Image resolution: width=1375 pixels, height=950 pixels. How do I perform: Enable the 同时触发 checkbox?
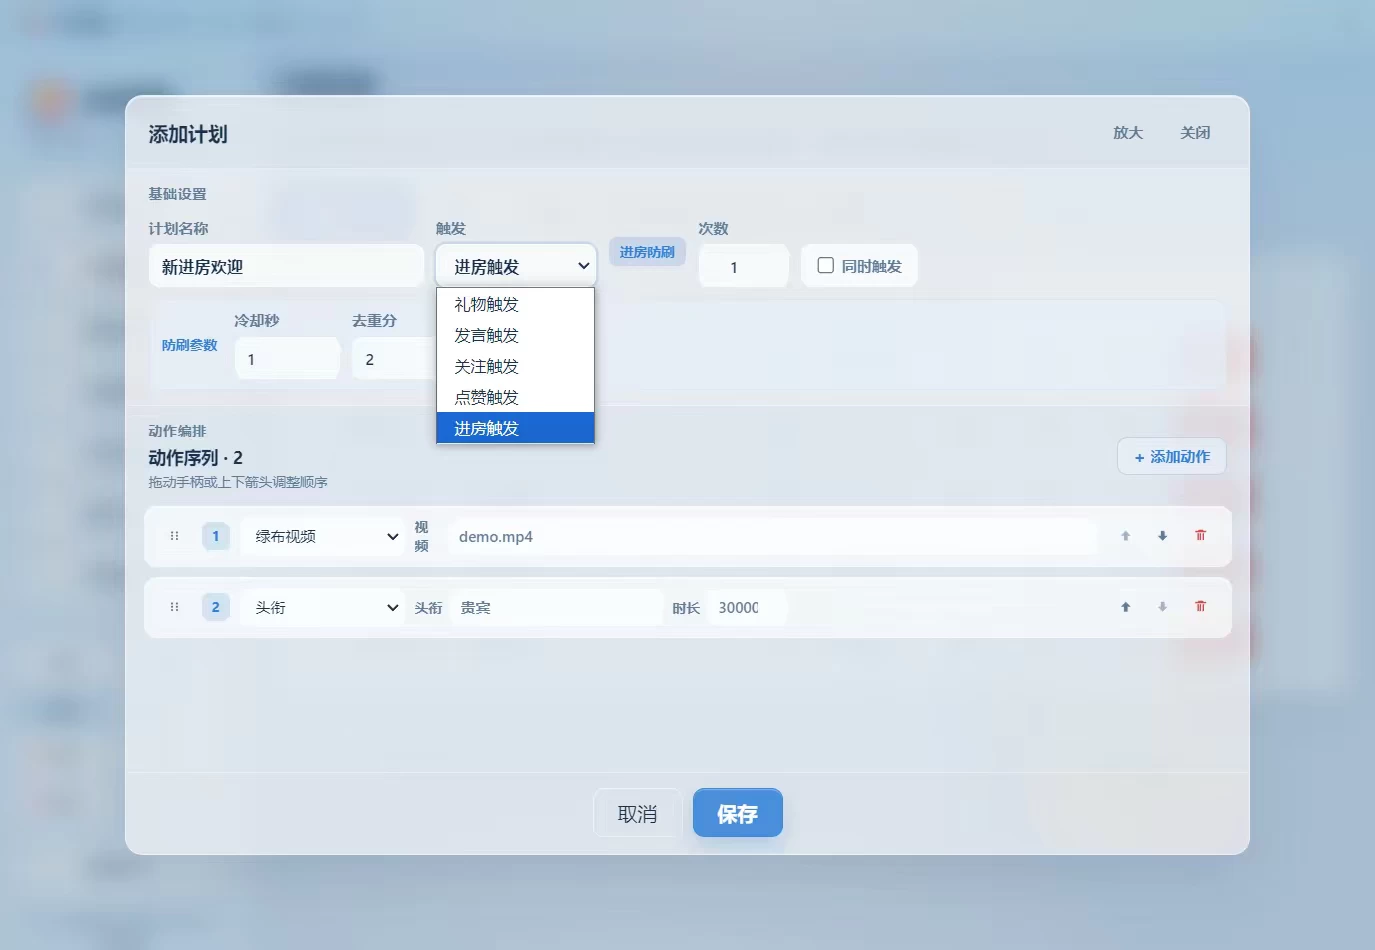(826, 266)
